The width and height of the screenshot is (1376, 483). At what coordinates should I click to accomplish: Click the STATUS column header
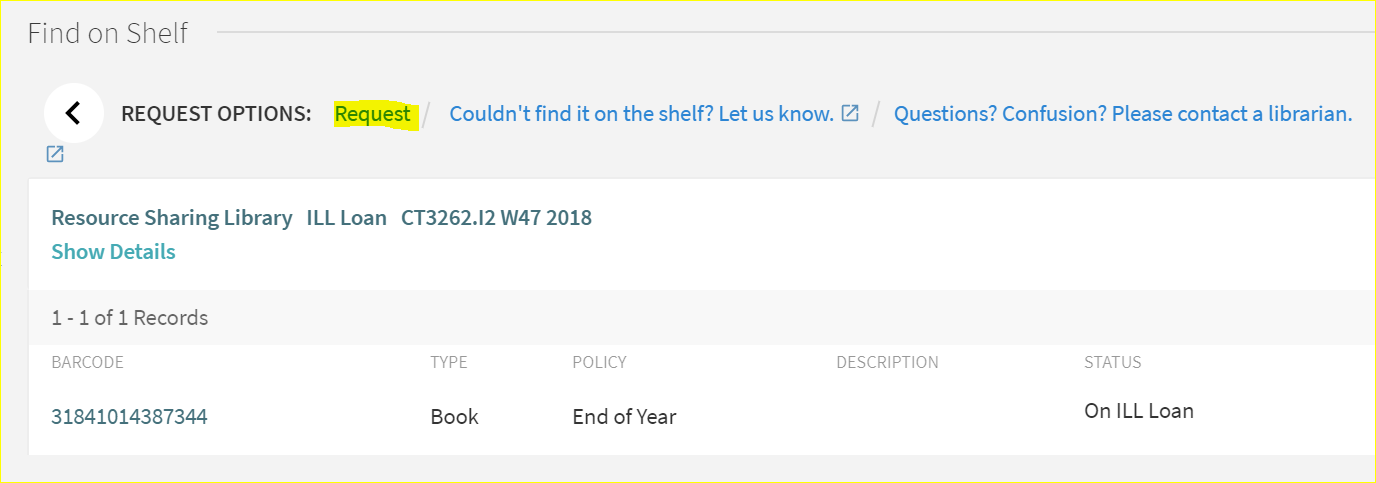pos(1112,362)
